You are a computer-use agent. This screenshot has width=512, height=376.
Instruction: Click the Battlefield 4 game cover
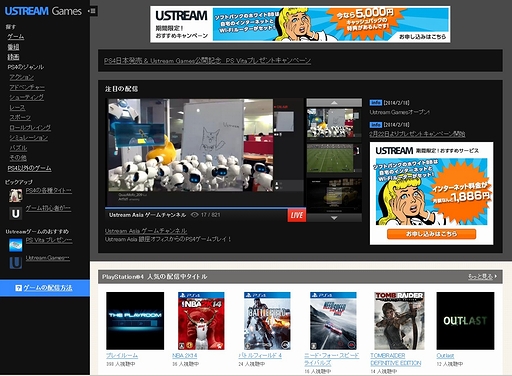coord(267,321)
